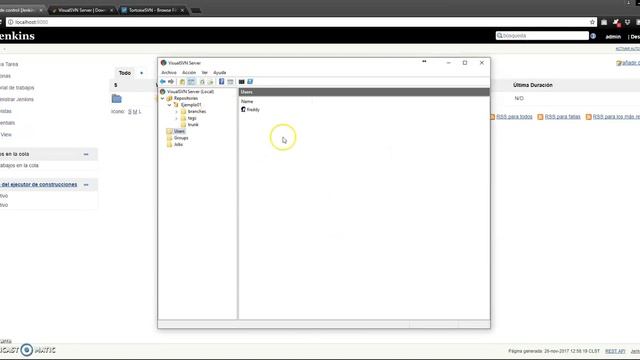Open the REST API link in footer
The height and width of the screenshot is (360, 640).
[615, 351]
